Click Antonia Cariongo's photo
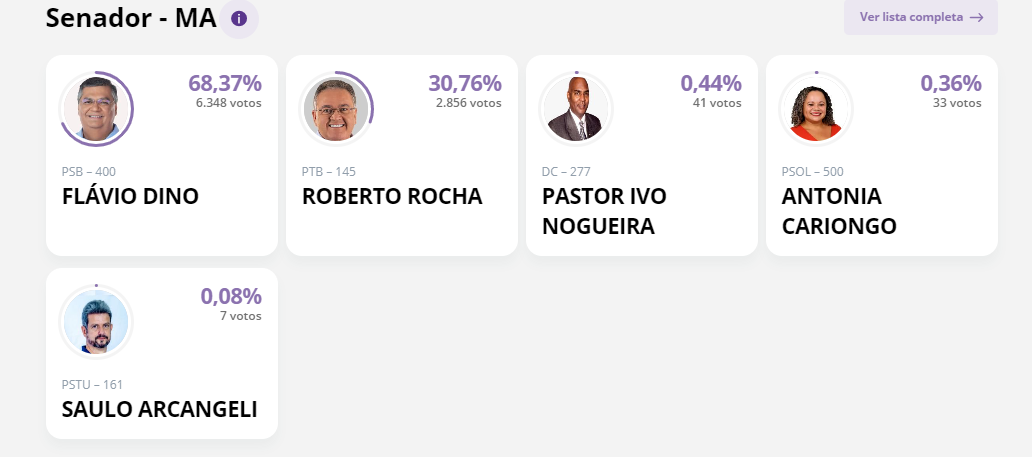 [817, 109]
